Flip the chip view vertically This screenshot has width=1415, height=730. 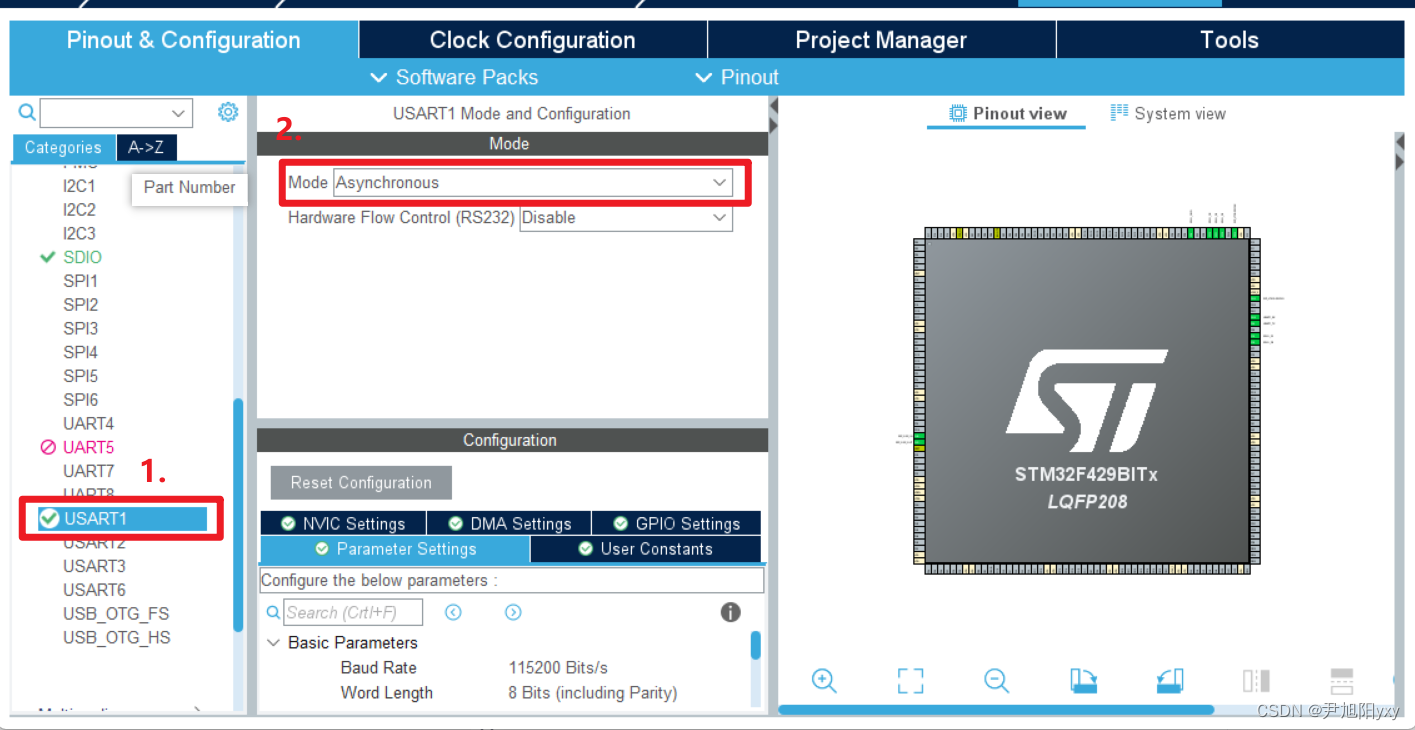coord(1342,681)
